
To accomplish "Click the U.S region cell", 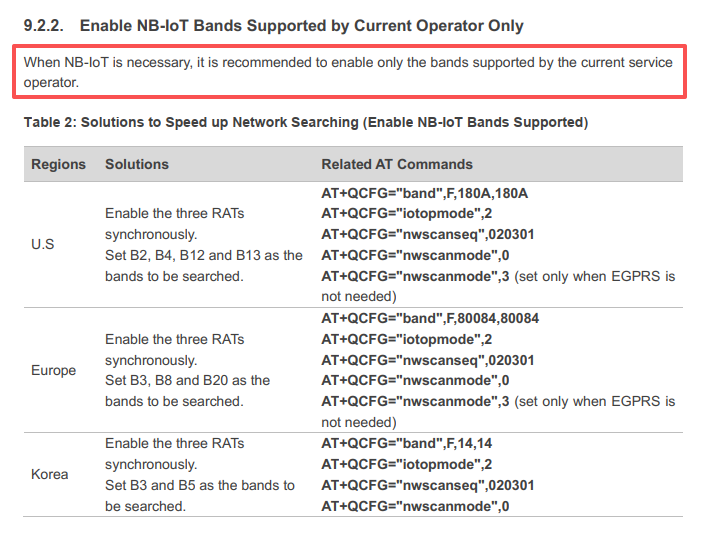I will (43, 244).
